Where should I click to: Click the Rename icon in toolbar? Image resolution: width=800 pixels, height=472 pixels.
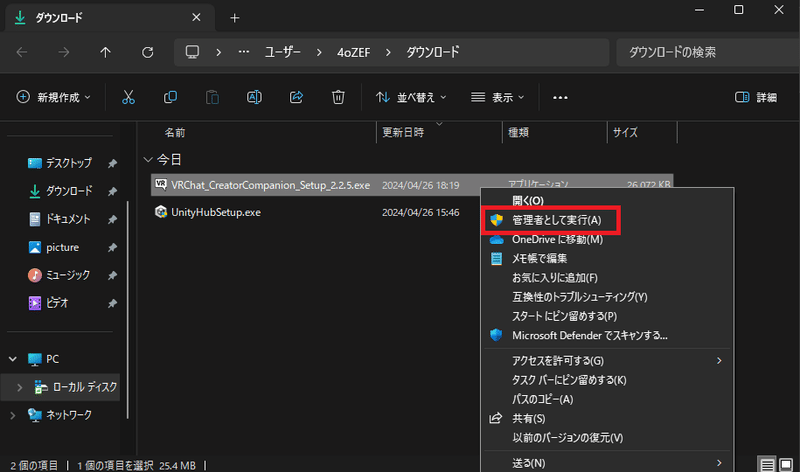coord(254,97)
